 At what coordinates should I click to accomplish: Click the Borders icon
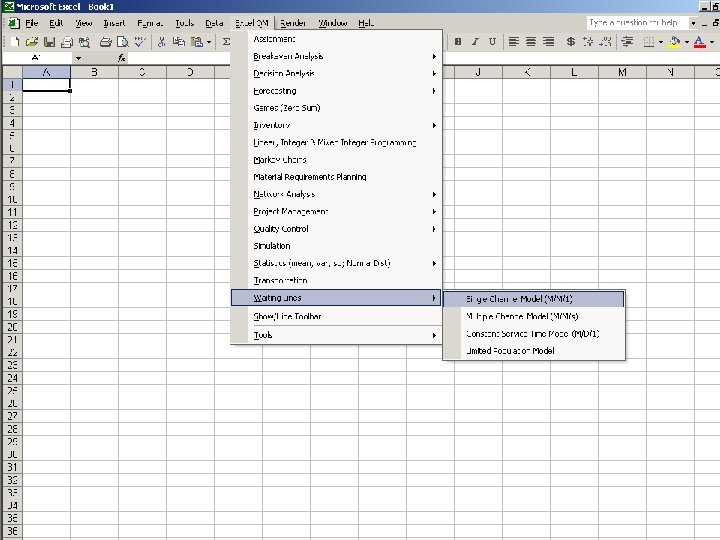pyautogui.click(x=648, y=42)
